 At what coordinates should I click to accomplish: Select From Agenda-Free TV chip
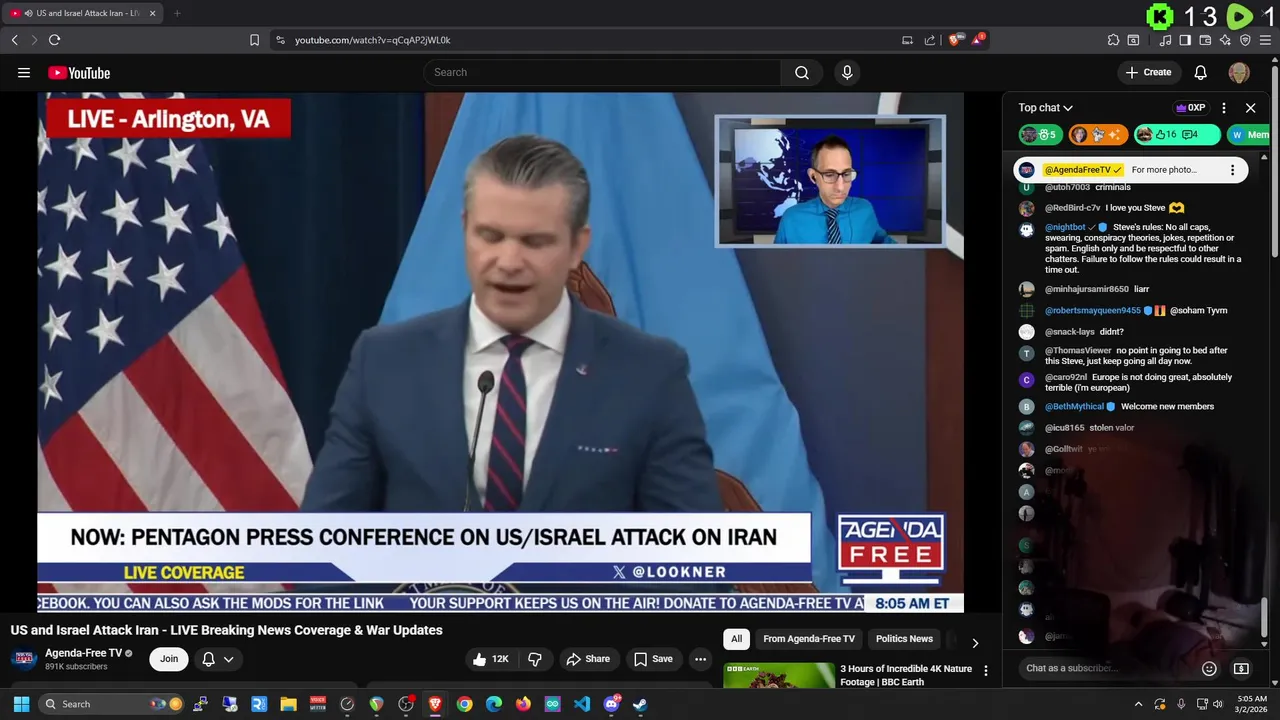click(809, 639)
